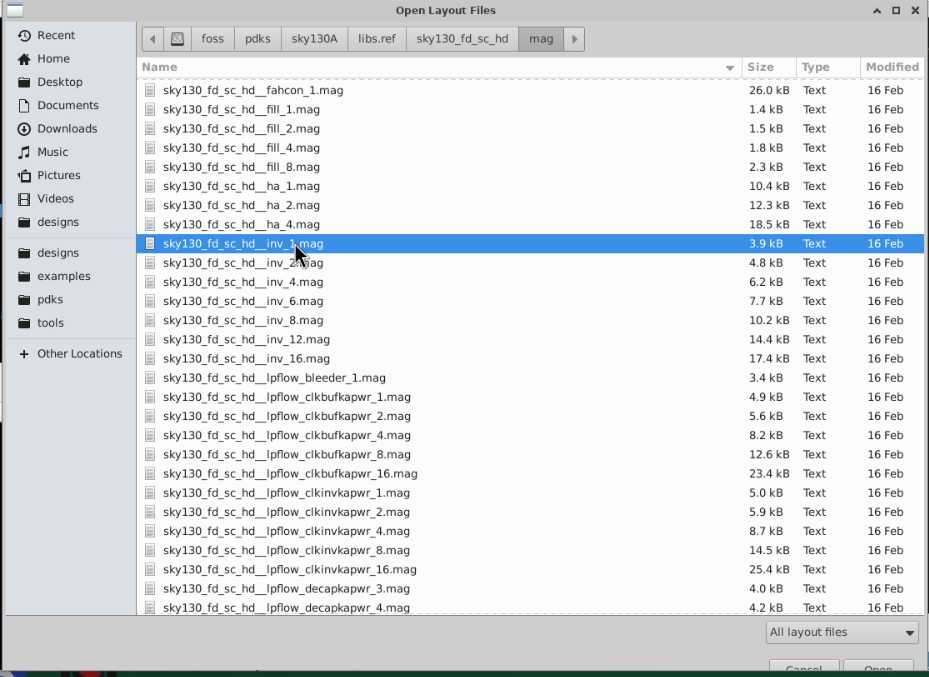Select the Music folder in sidebar

[53, 152]
